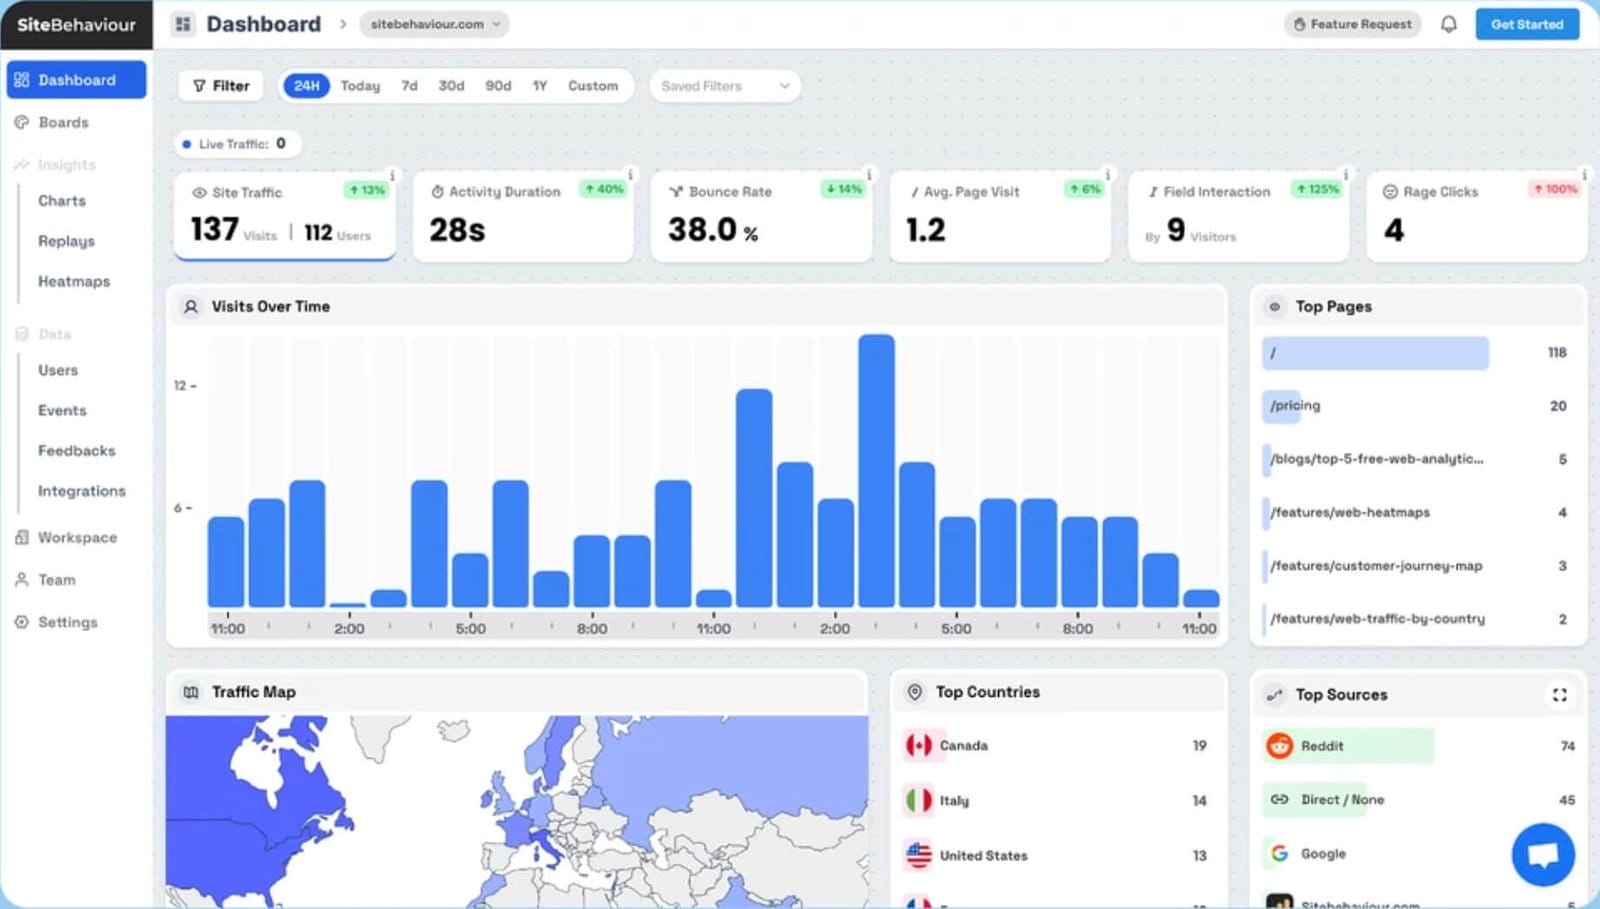Select the Custom time range
Viewport: 1600px width, 909px height.
593,86
